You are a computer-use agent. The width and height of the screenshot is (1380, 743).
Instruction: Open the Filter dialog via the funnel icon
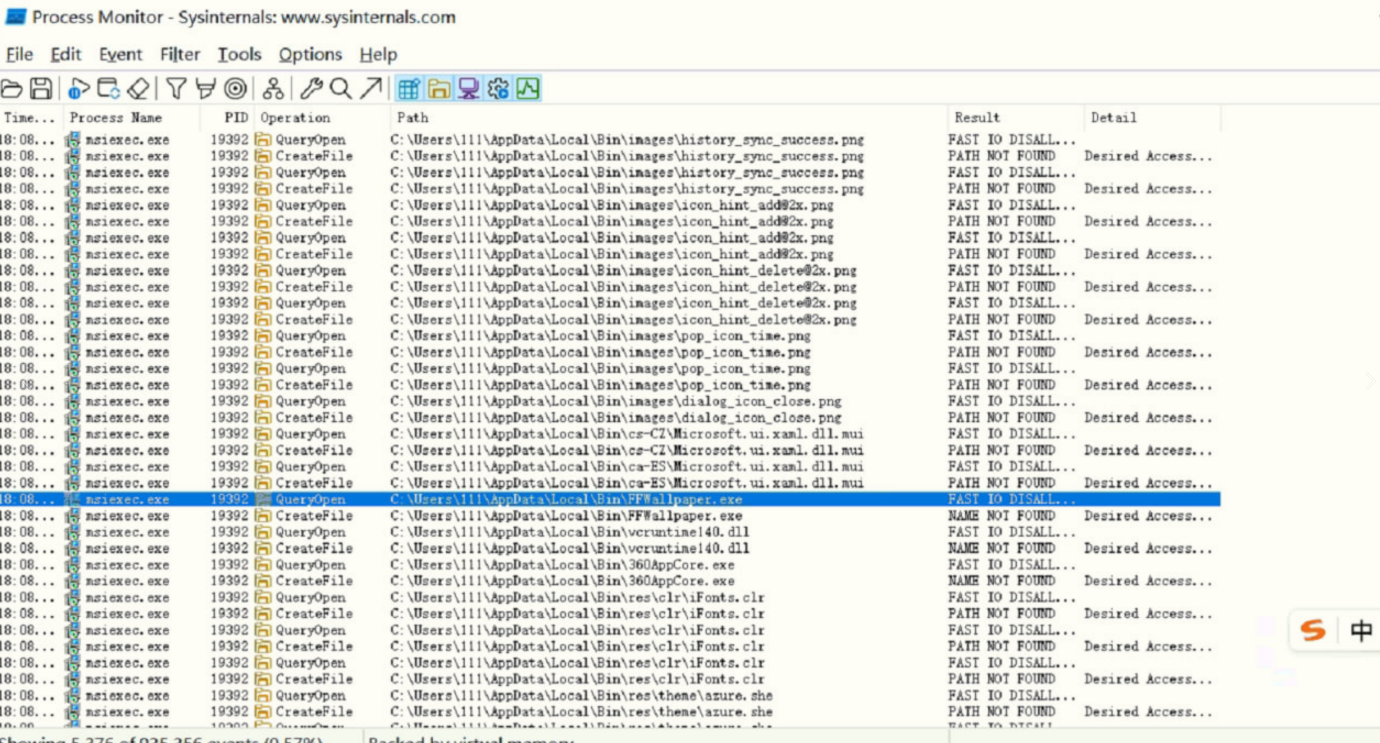point(176,89)
